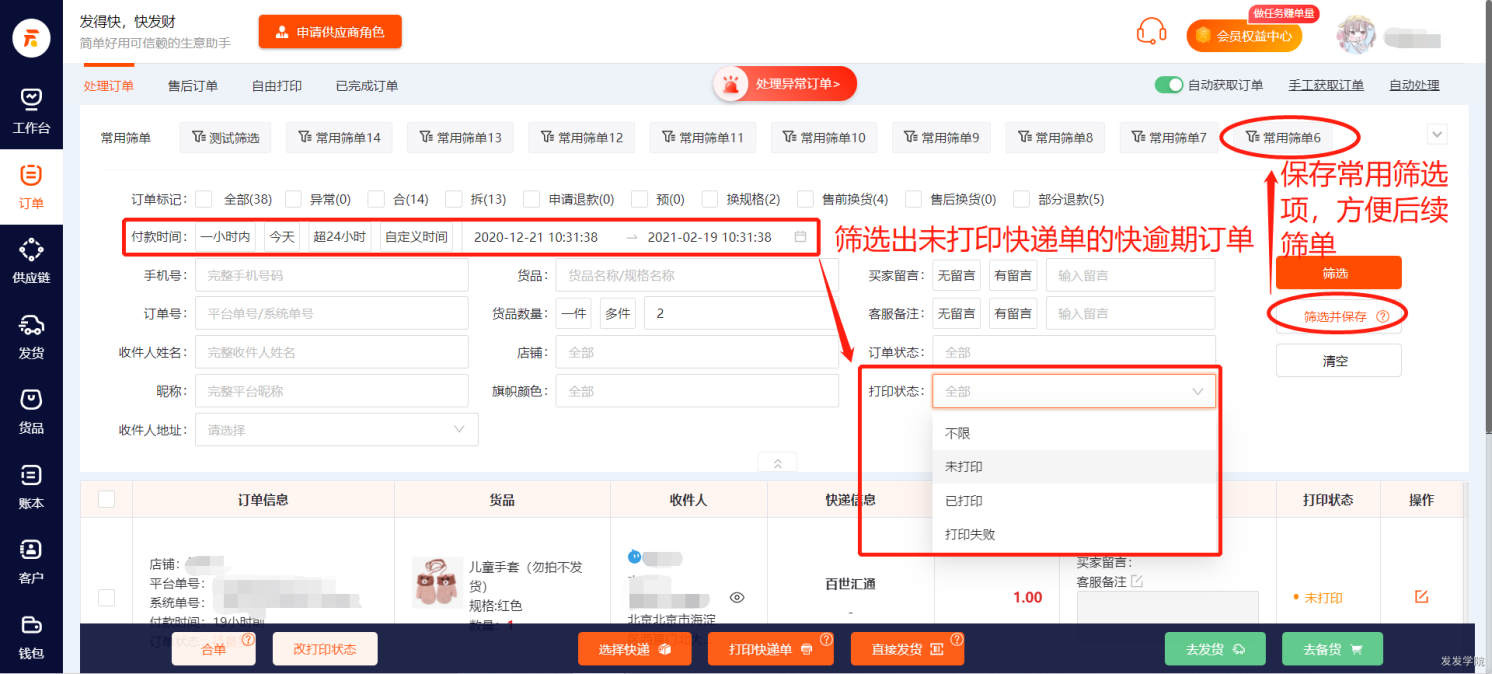
Task: Click the 去发货 green button
Action: tap(1215, 649)
